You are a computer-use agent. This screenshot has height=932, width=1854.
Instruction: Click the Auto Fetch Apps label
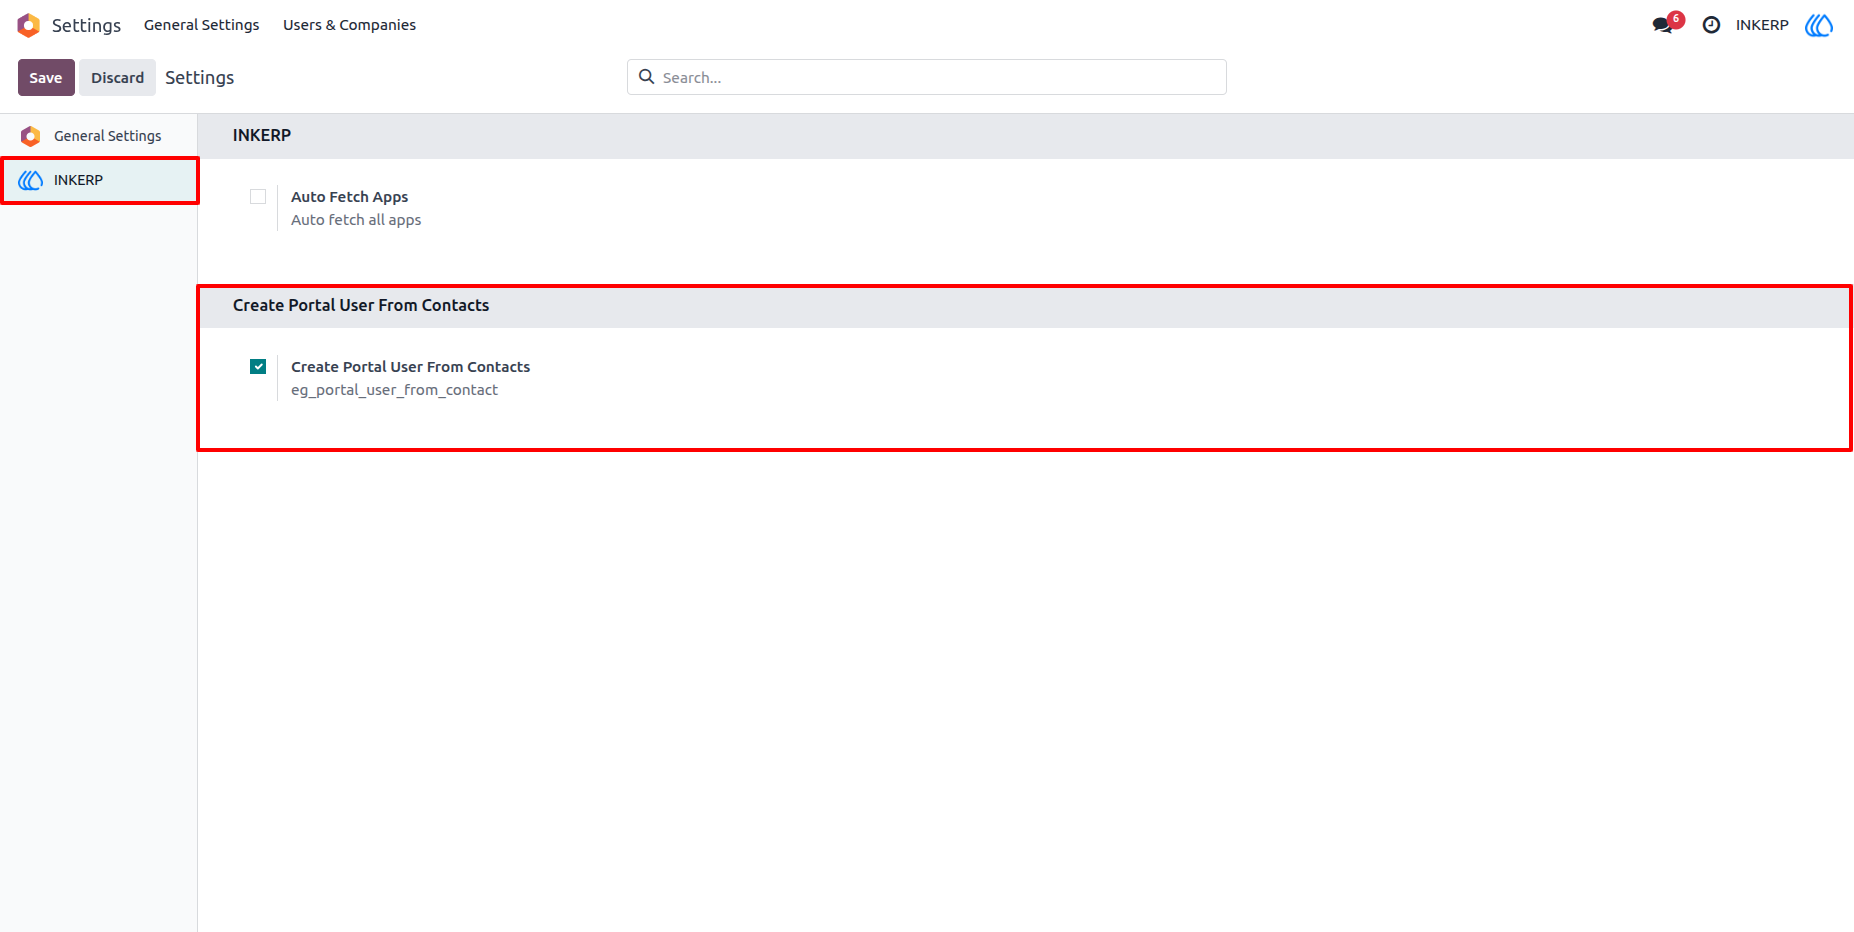pyautogui.click(x=349, y=197)
